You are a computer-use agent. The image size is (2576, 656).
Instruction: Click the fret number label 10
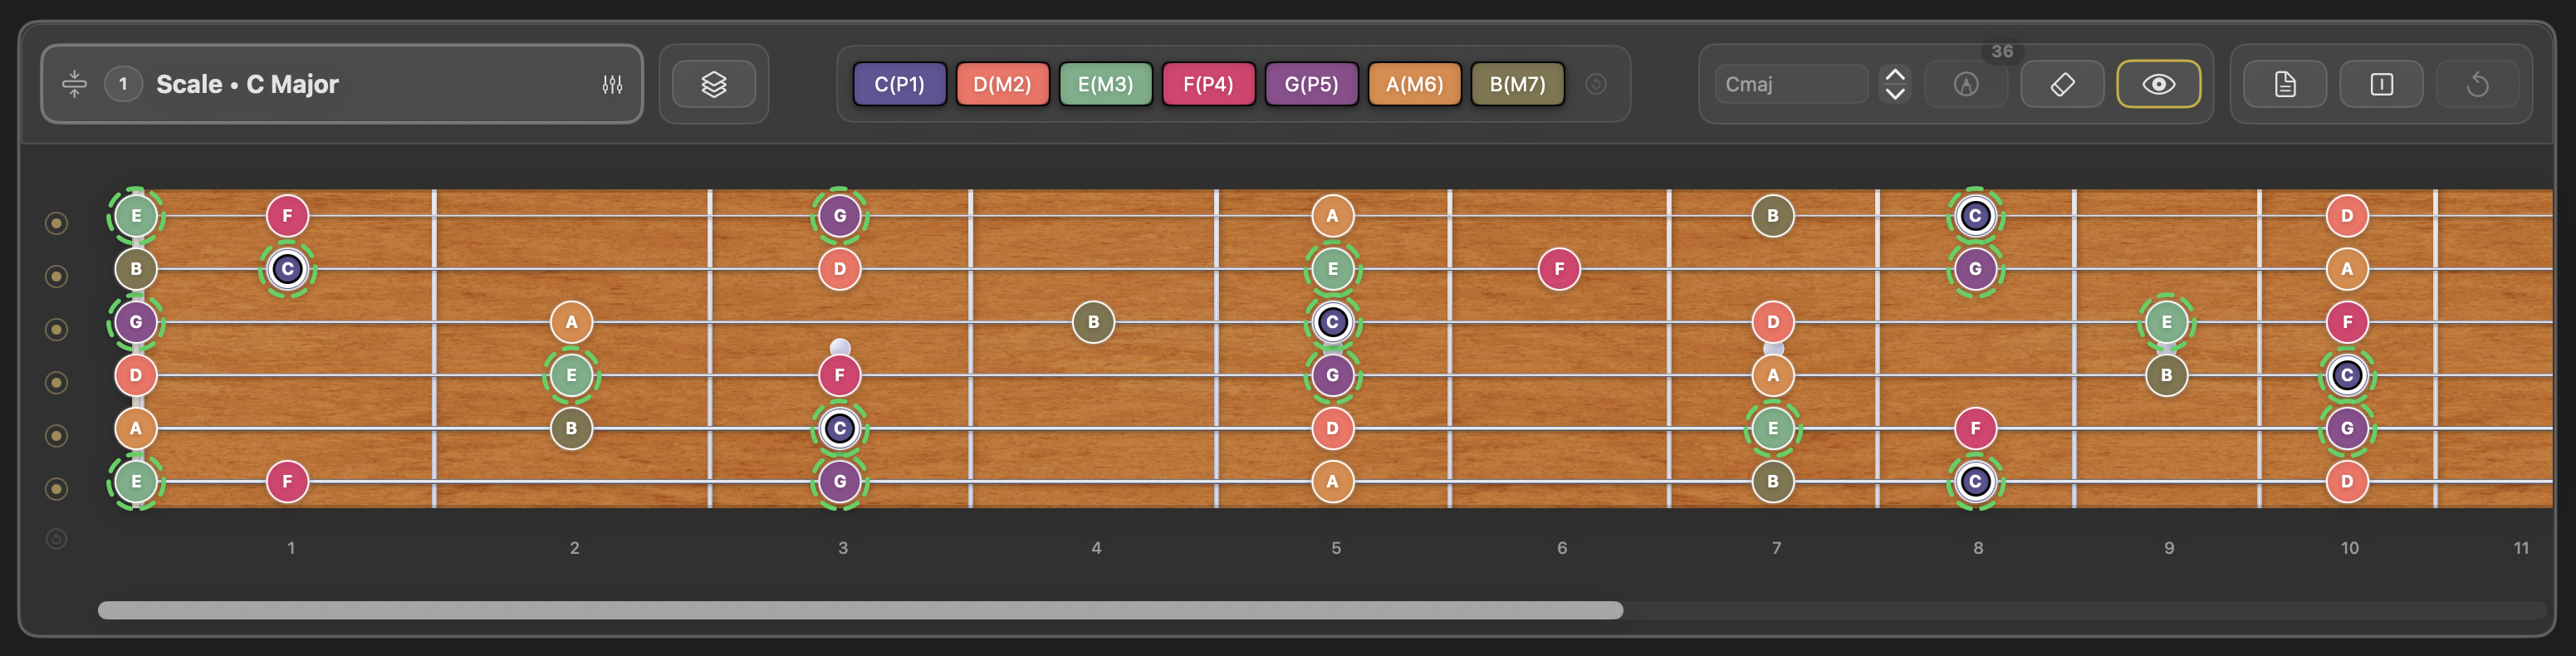point(2349,548)
